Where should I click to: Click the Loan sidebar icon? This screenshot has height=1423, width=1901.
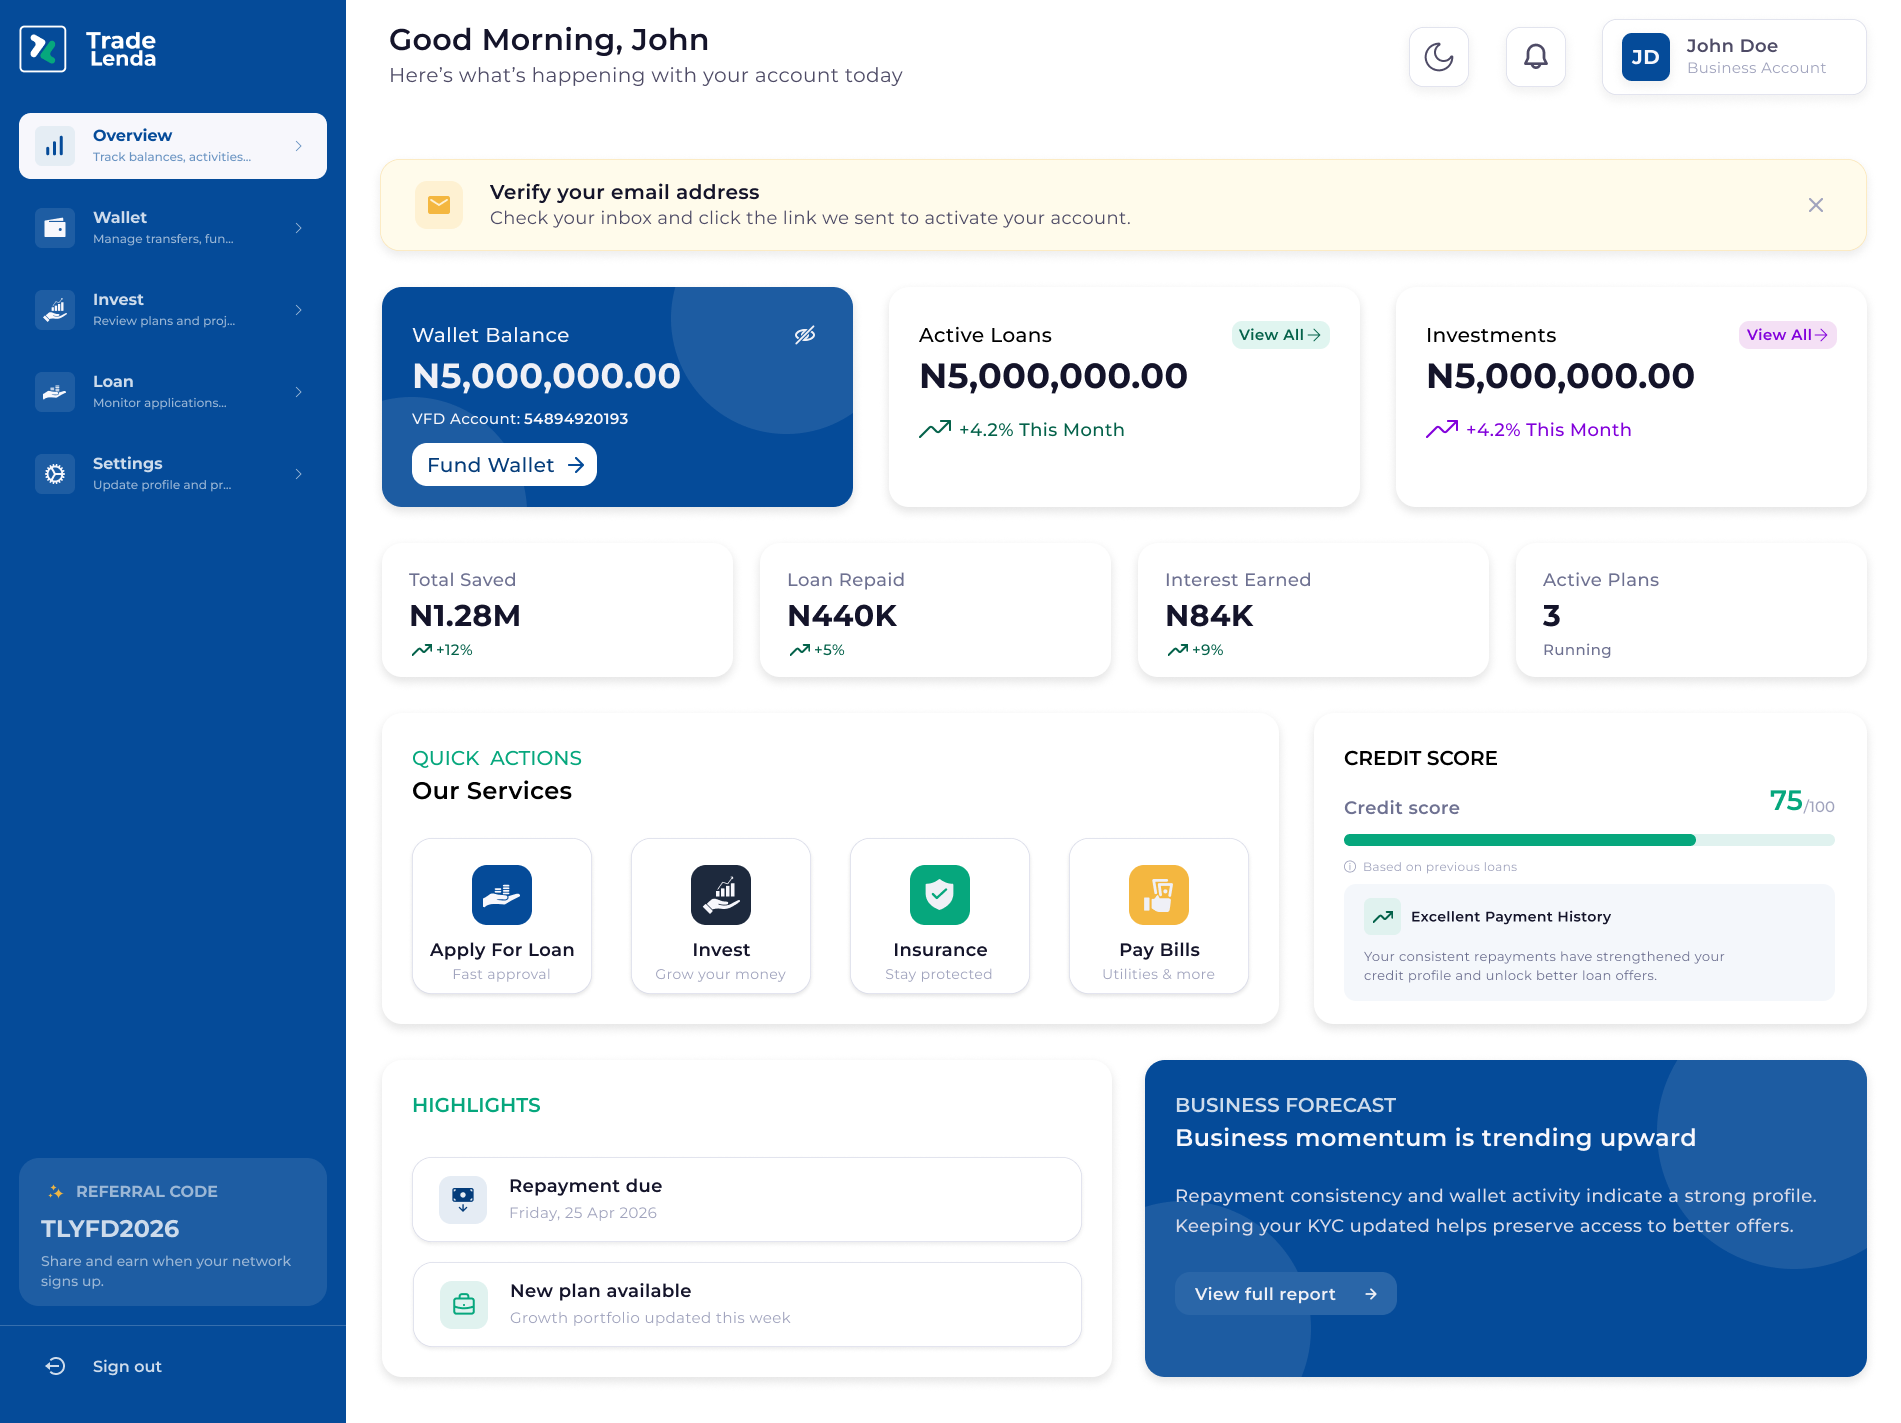pos(55,392)
